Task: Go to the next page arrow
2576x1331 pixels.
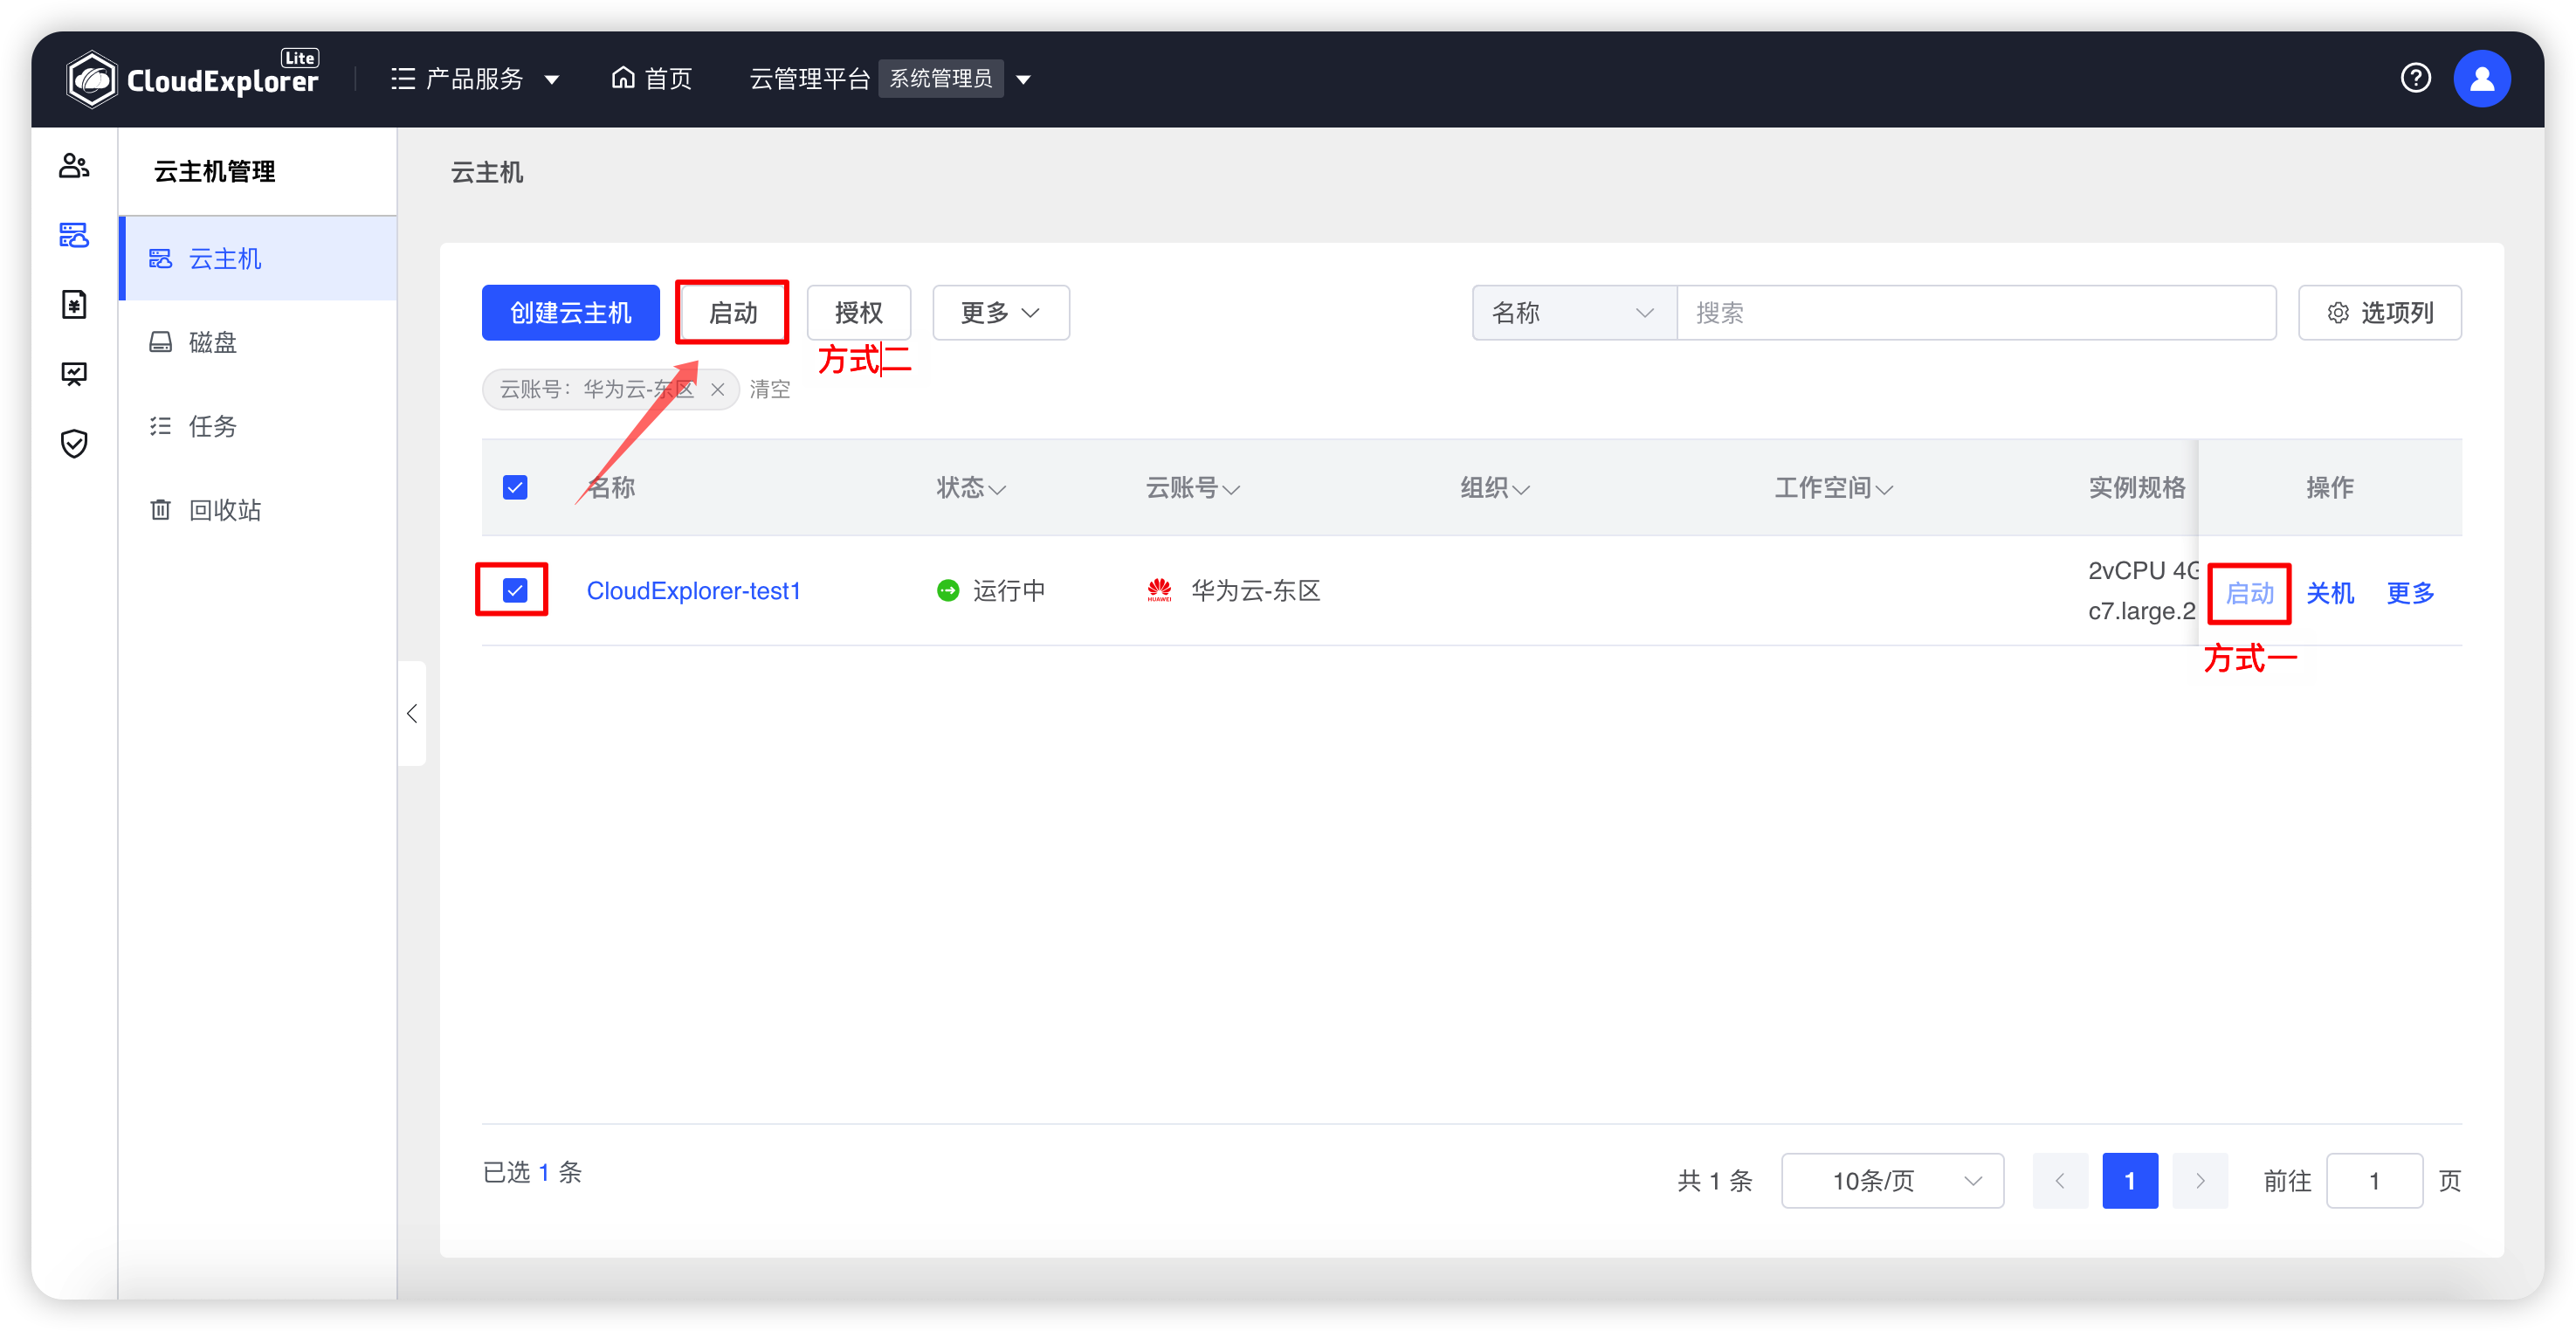Action: 2200,1181
